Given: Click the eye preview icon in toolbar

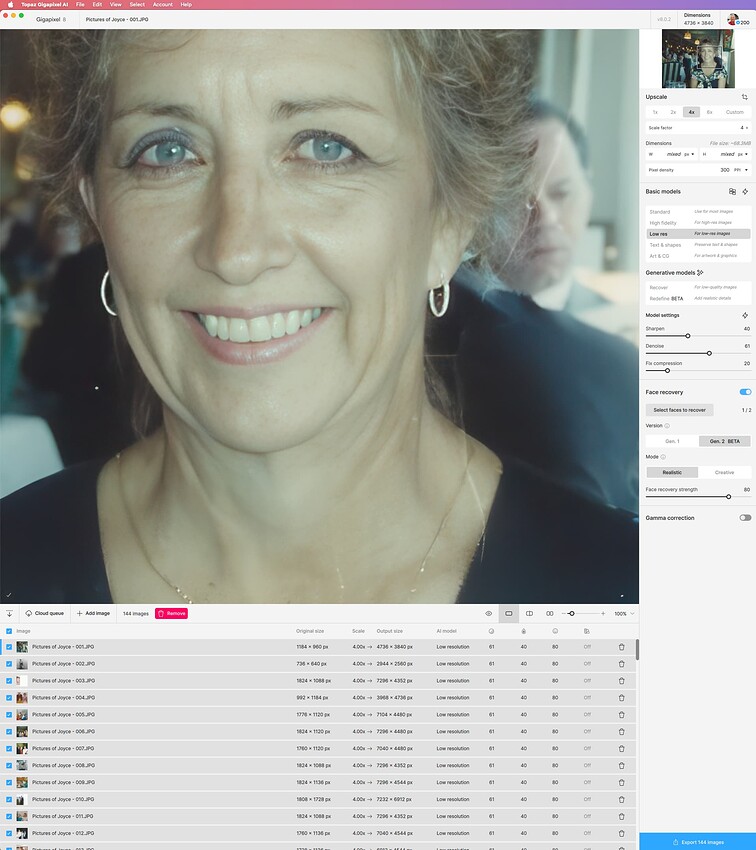Looking at the screenshot, I should click(489, 613).
